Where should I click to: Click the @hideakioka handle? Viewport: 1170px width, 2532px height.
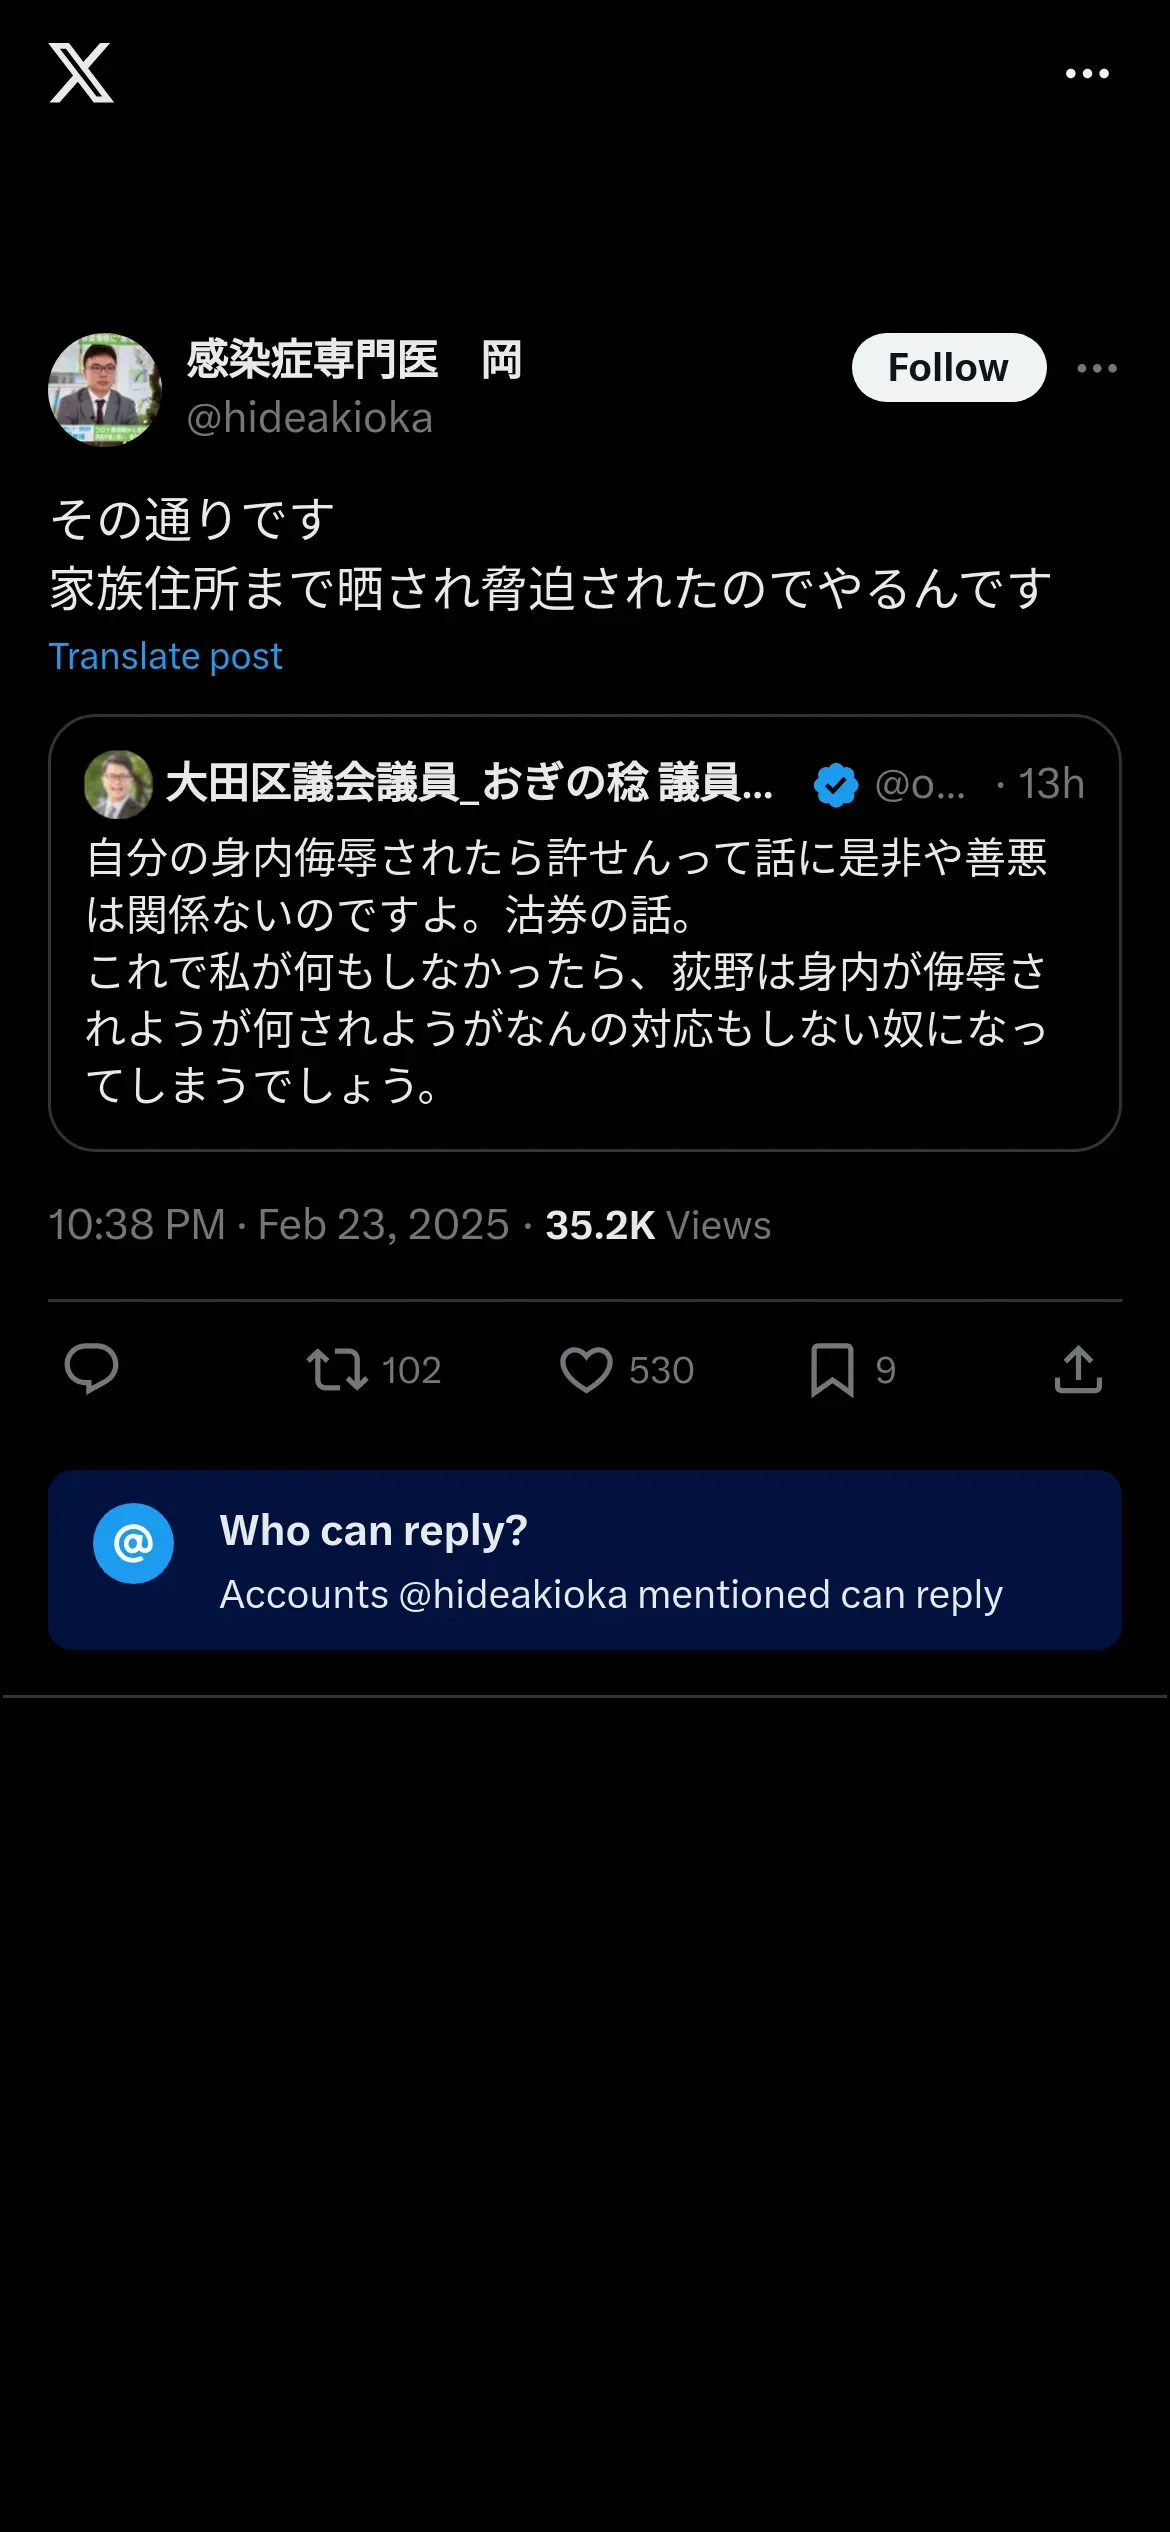click(309, 418)
